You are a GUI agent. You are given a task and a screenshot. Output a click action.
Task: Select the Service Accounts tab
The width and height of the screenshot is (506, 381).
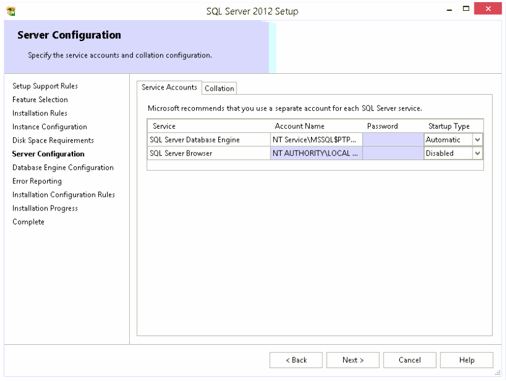[x=169, y=87]
